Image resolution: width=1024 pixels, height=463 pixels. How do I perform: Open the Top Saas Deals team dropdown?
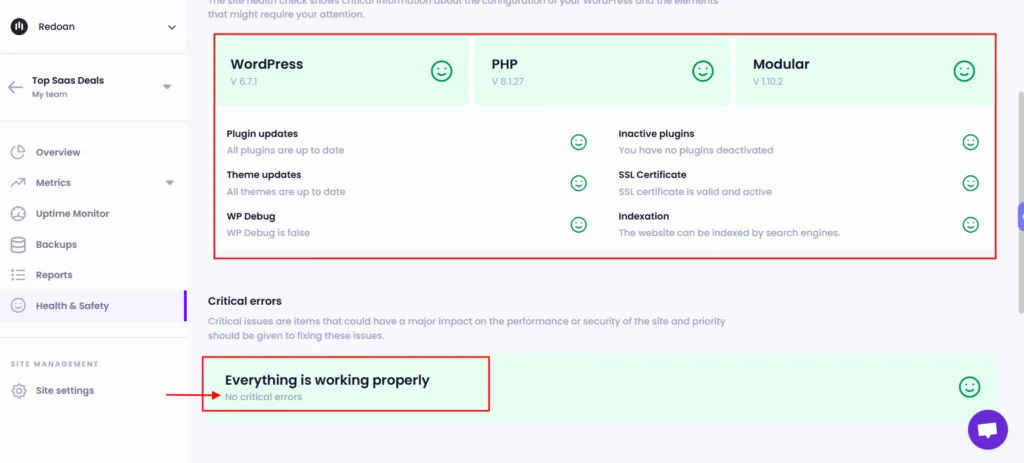coord(167,87)
